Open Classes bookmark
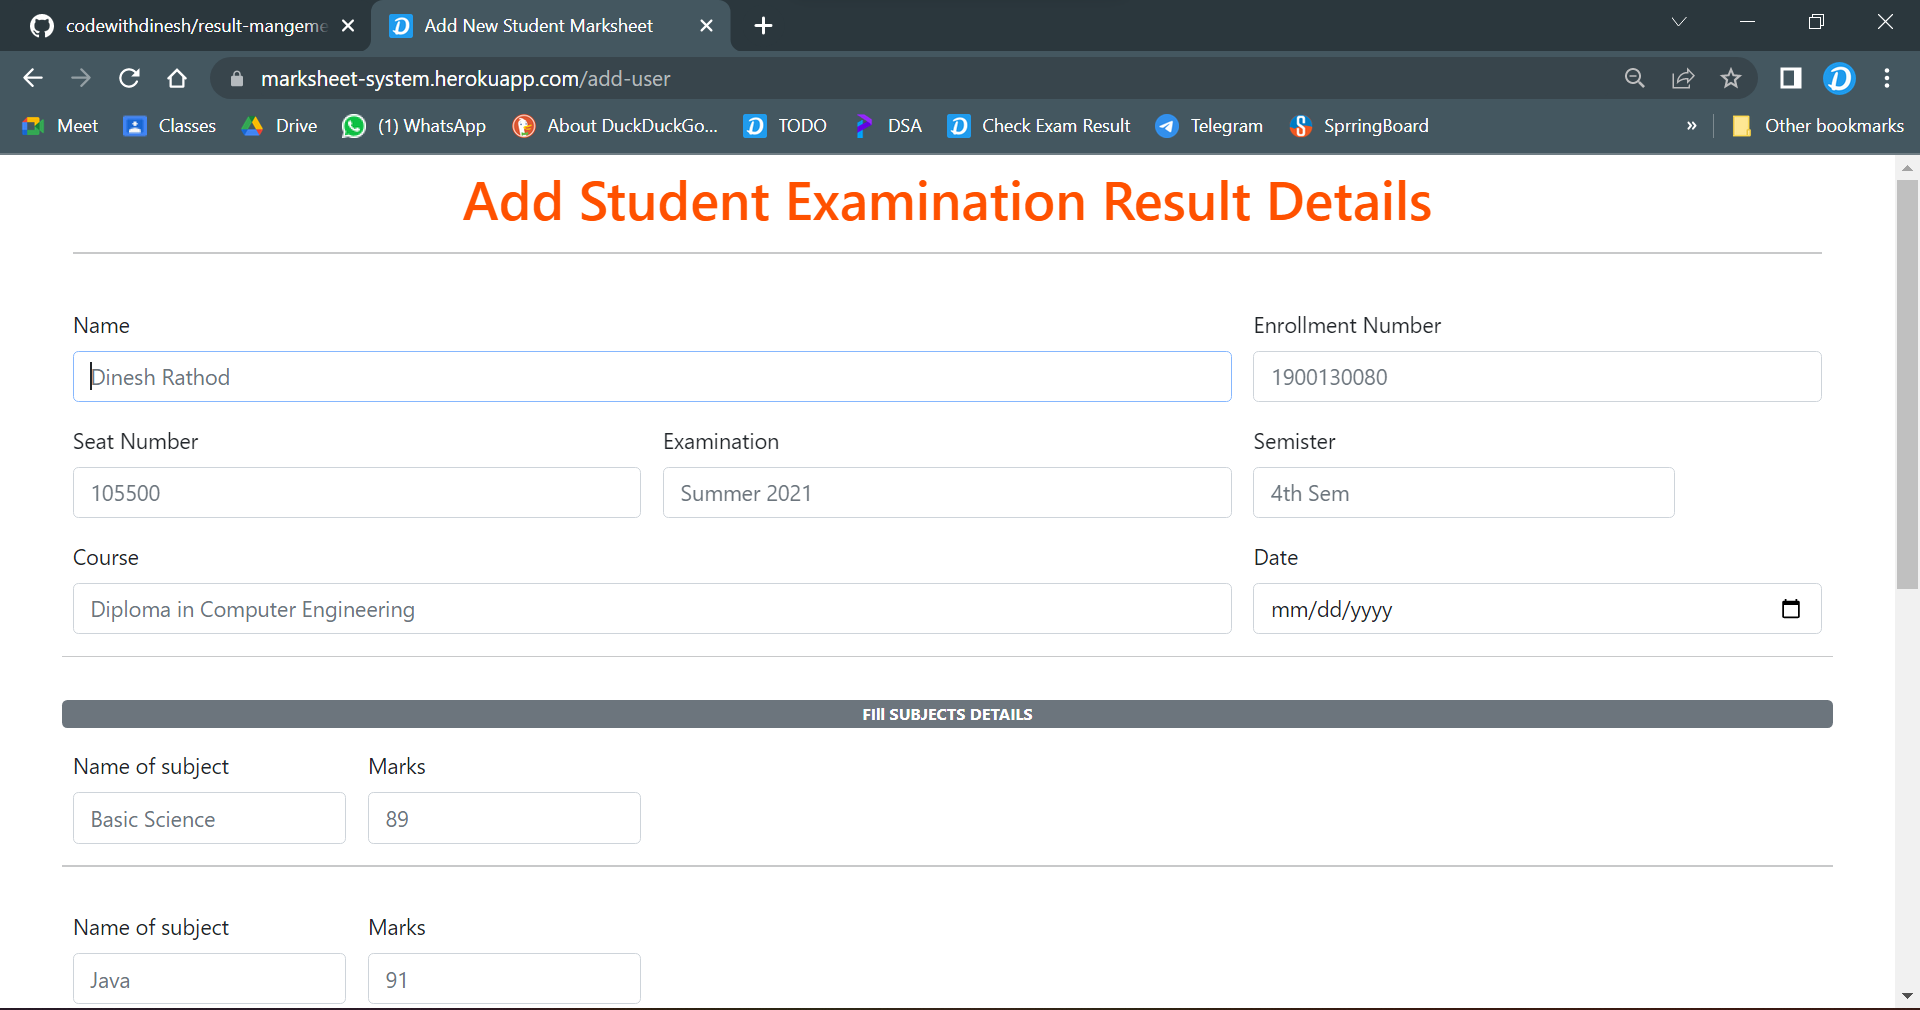 pyautogui.click(x=169, y=126)
